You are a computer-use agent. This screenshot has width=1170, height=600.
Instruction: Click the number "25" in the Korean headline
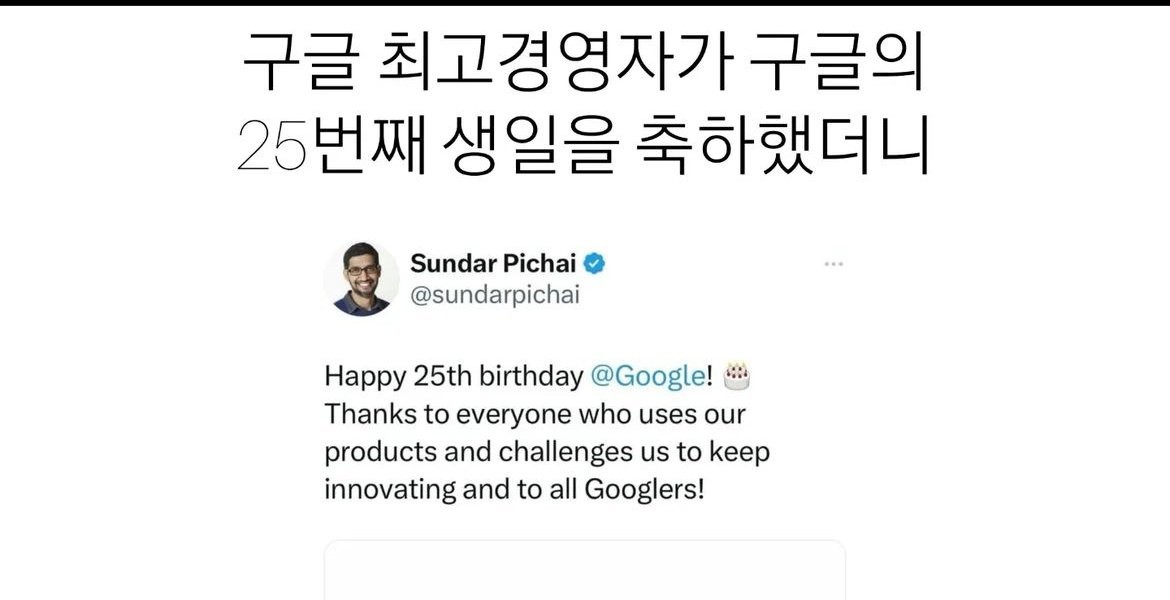click(x=272, y=147)
